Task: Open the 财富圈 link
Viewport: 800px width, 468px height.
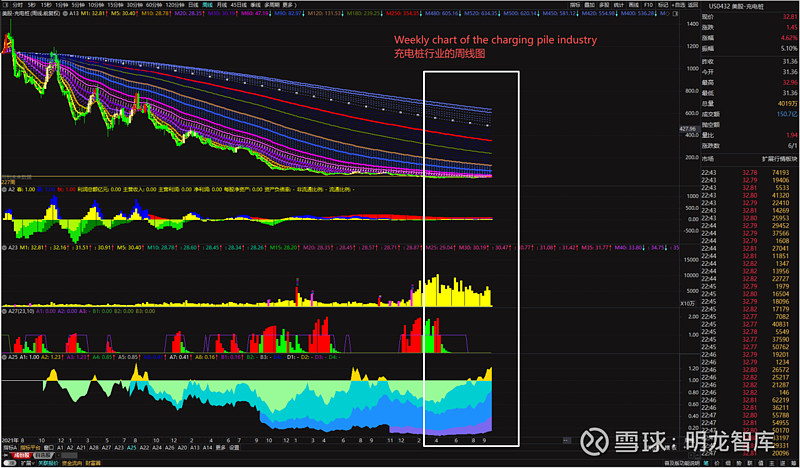Action: coord(93,463)
